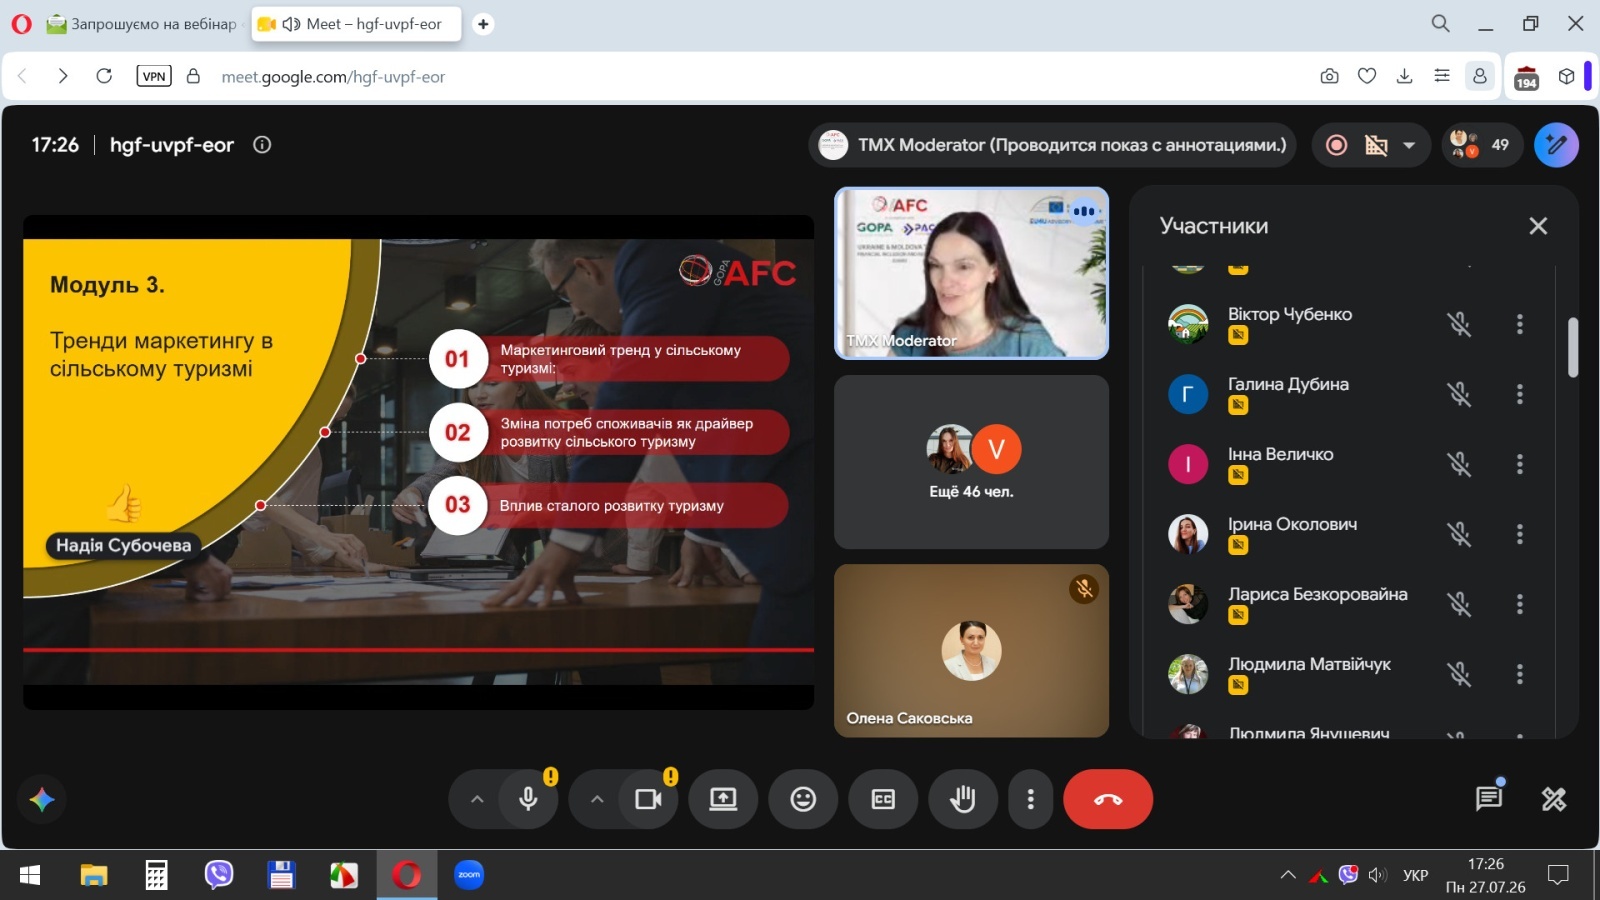This screenshot has width=1600, height=900.
Task: Open the extensions cube icon
Action: coord(1567,76)
